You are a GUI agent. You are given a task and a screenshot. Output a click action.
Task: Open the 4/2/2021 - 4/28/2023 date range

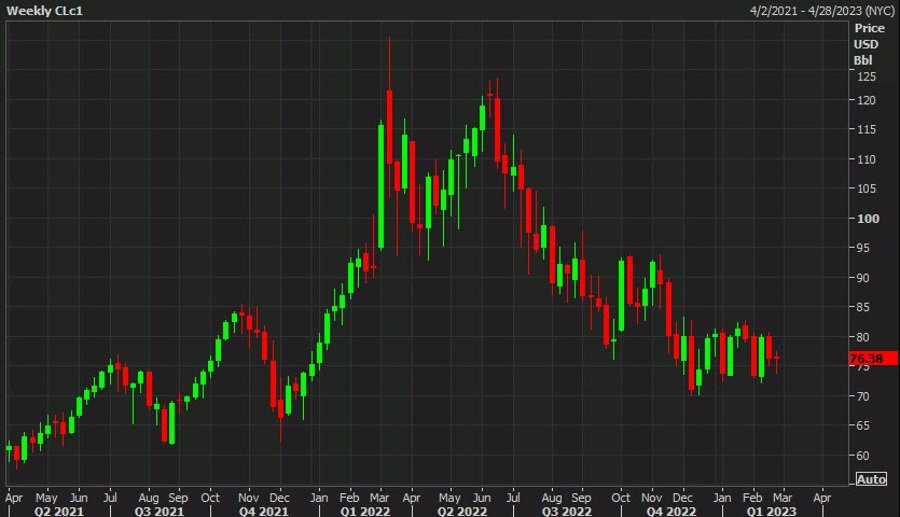820,9
